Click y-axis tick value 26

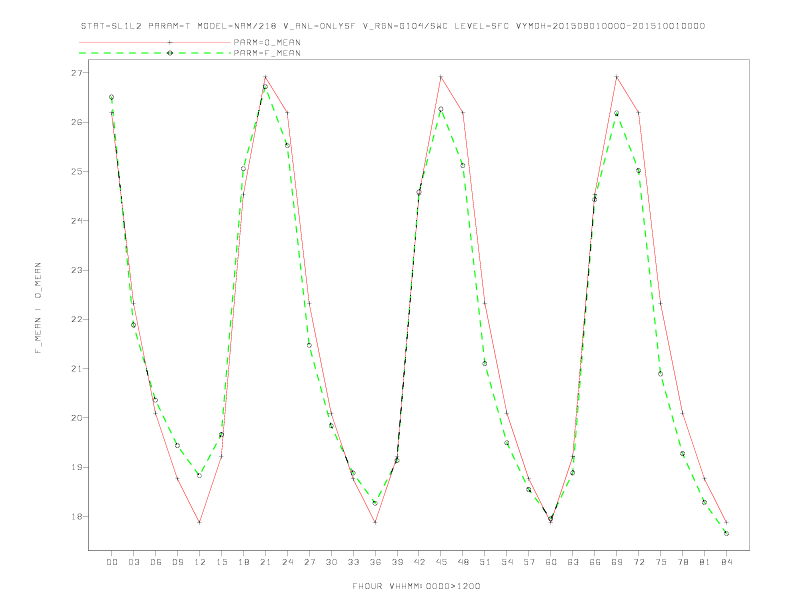pyautogui.click(x=76, y=122)
